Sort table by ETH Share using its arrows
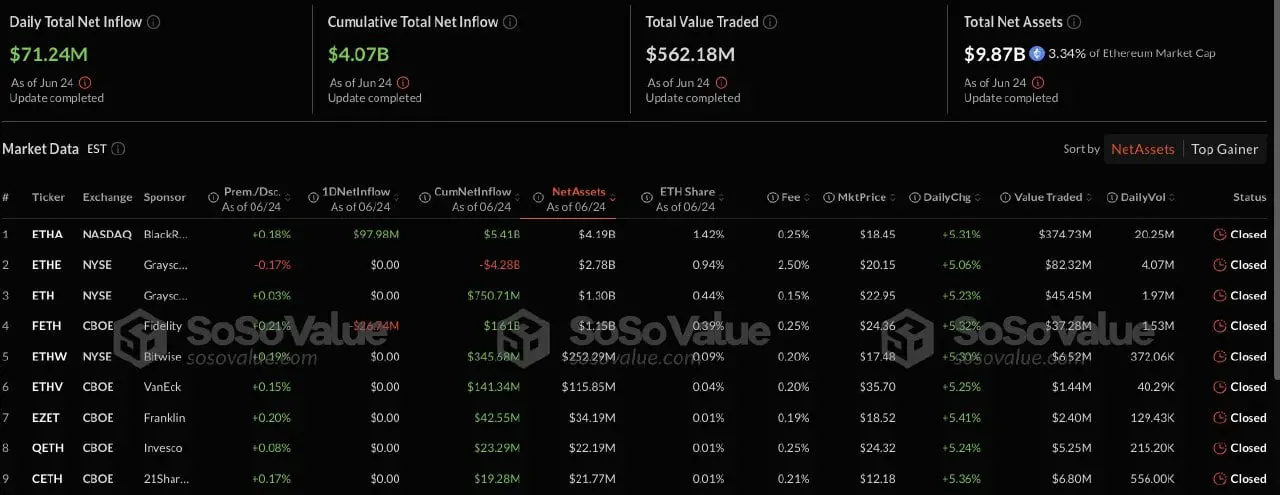1280x495 pixels. coord(722,198)
